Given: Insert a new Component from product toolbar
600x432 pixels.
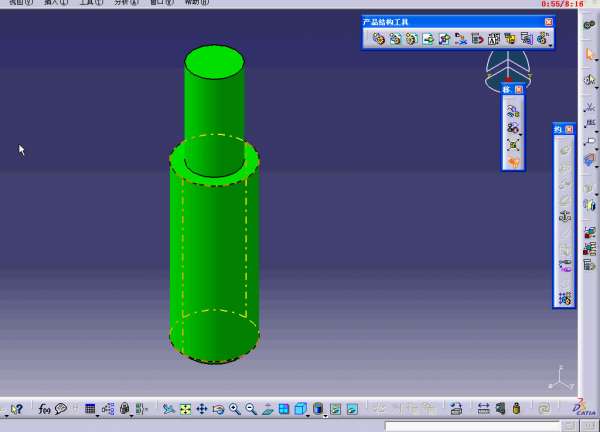Looking at the screenshot, I should (x=378, y=39).
